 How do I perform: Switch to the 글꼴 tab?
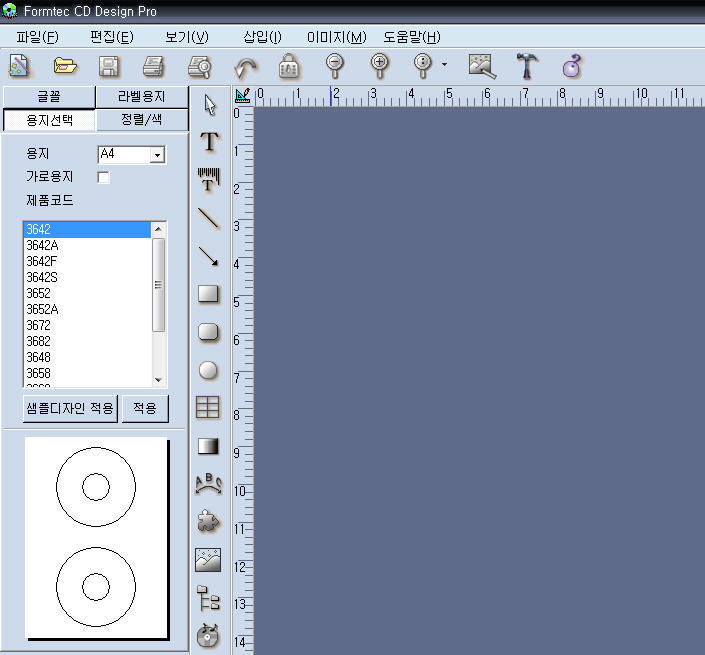[49, 97]
